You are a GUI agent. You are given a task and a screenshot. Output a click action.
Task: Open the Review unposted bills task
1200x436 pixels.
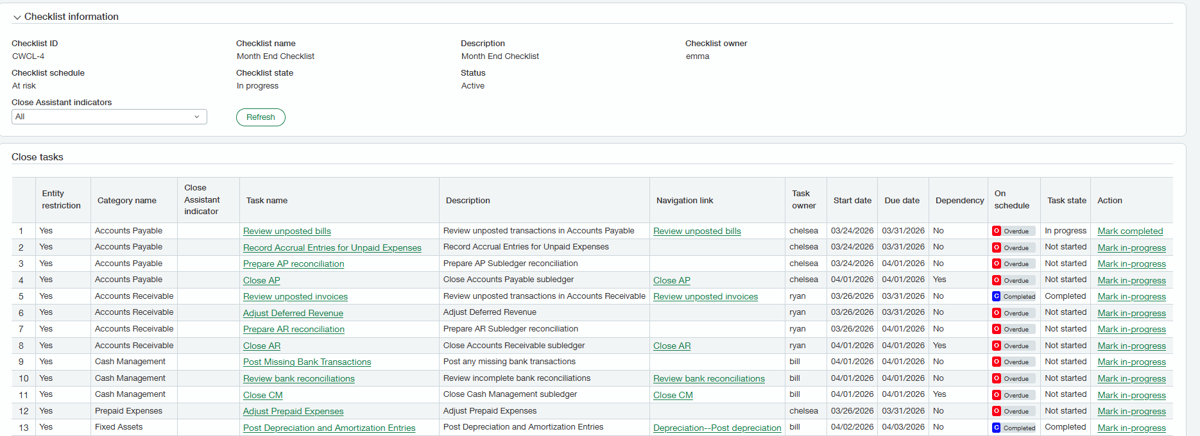[287, 231]
